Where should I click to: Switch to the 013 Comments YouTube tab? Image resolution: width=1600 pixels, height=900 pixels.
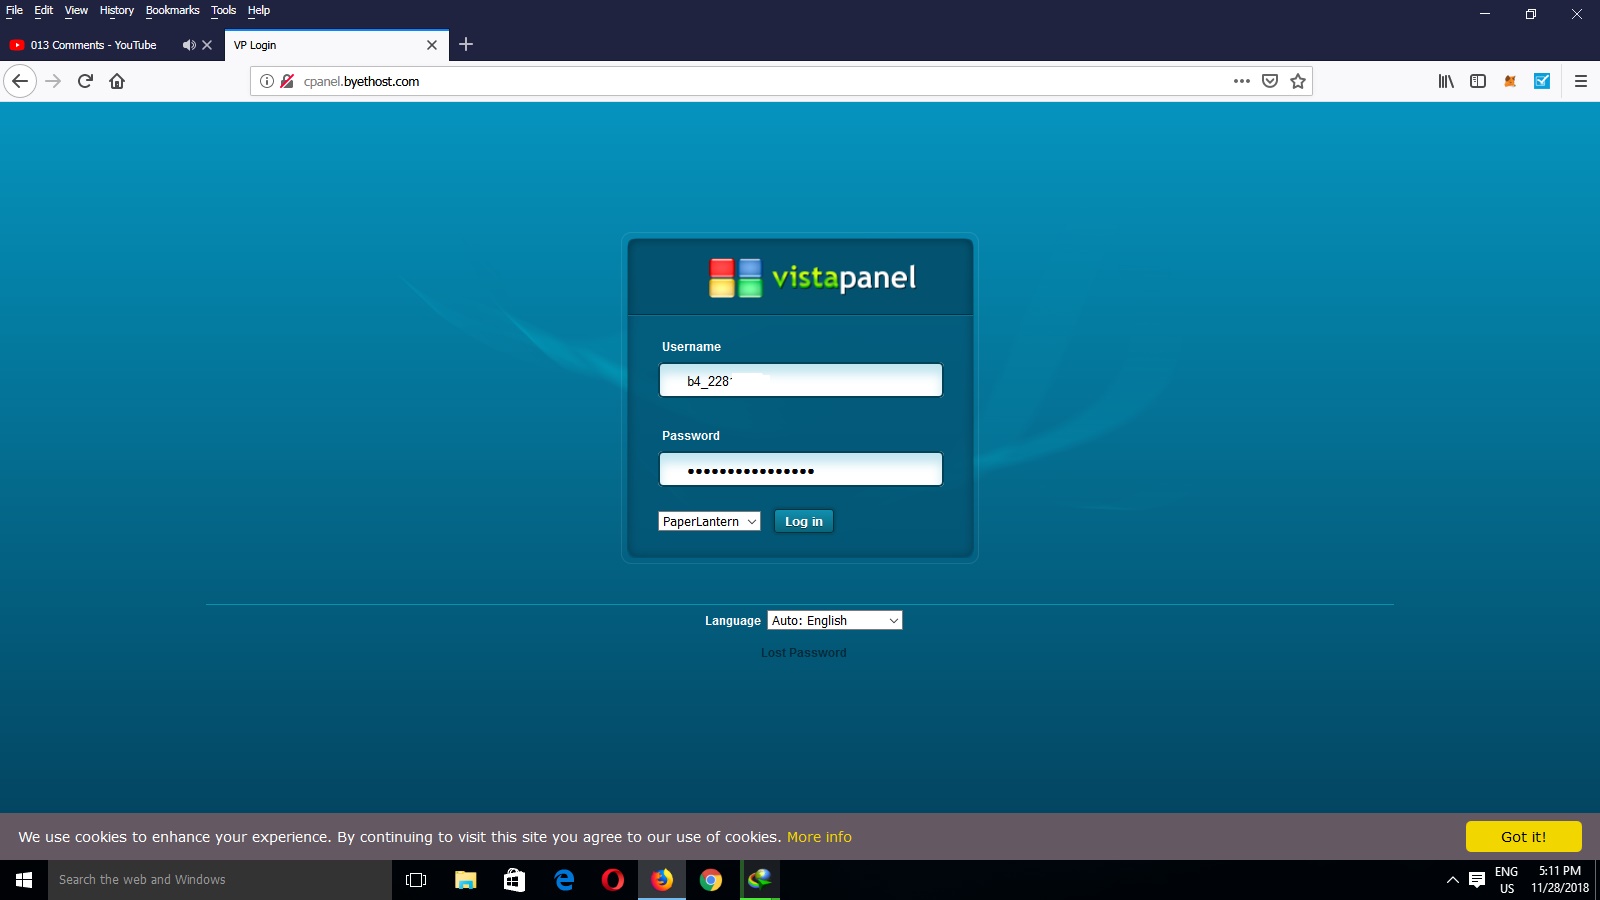point(93,45)
